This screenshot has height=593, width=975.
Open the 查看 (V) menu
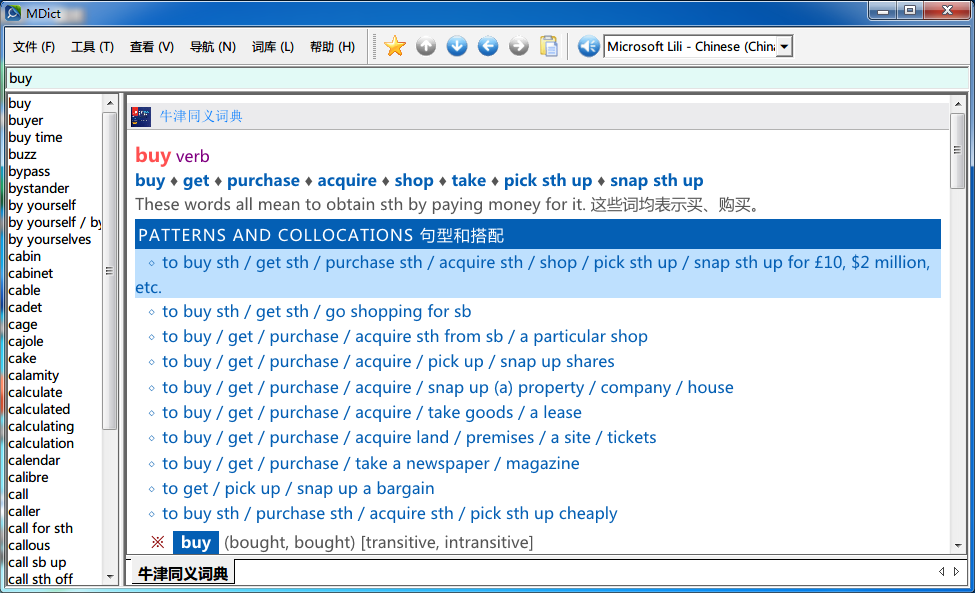(x=152, y=47)
